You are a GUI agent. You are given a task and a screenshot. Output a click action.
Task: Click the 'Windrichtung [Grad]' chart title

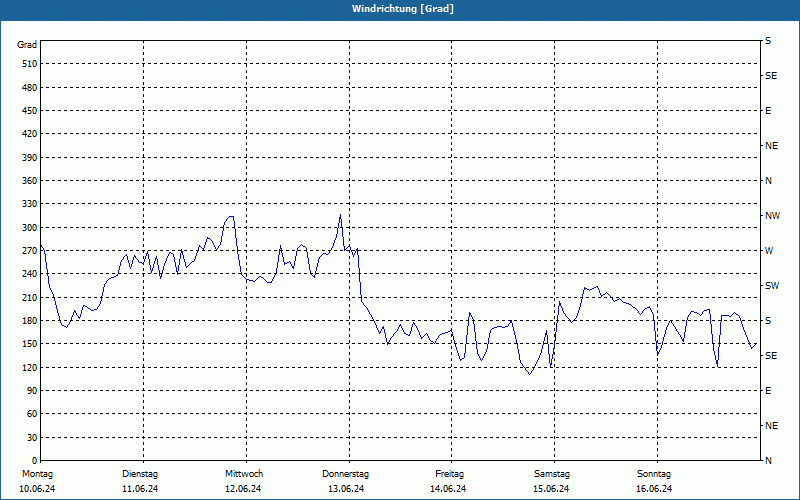point(403,9)
